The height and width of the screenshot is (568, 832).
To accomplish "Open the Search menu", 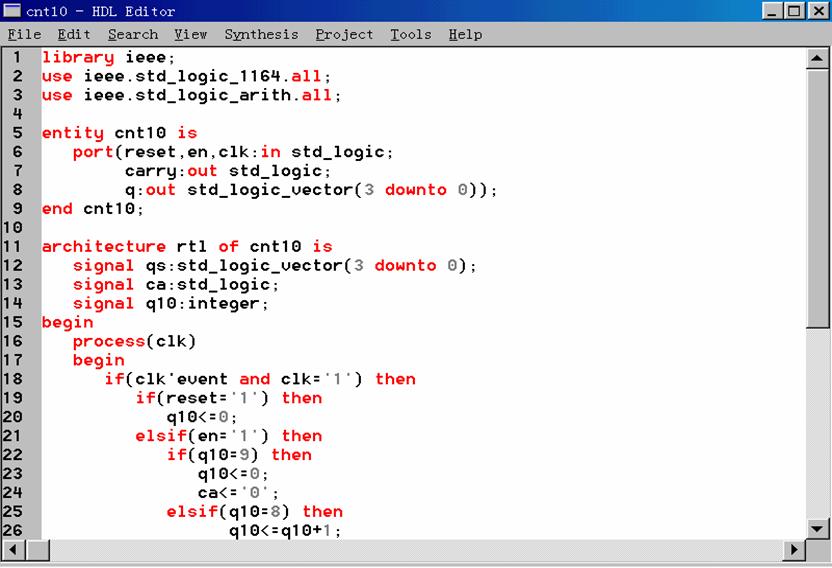I will 133,35.
